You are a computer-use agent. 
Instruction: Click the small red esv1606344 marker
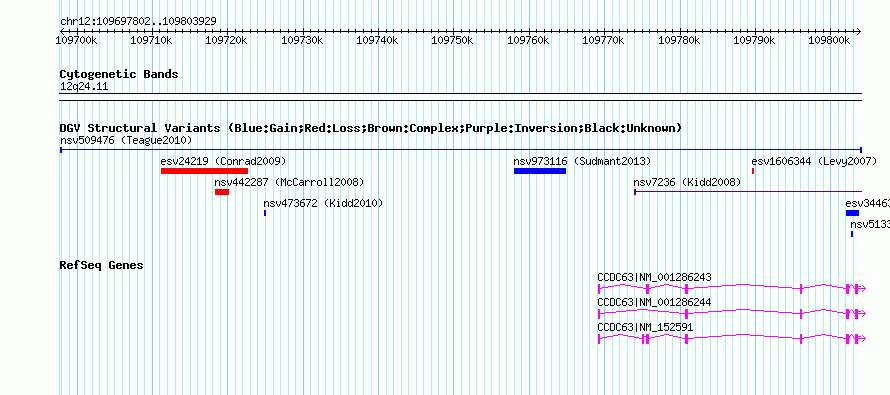tap(753, 171)
